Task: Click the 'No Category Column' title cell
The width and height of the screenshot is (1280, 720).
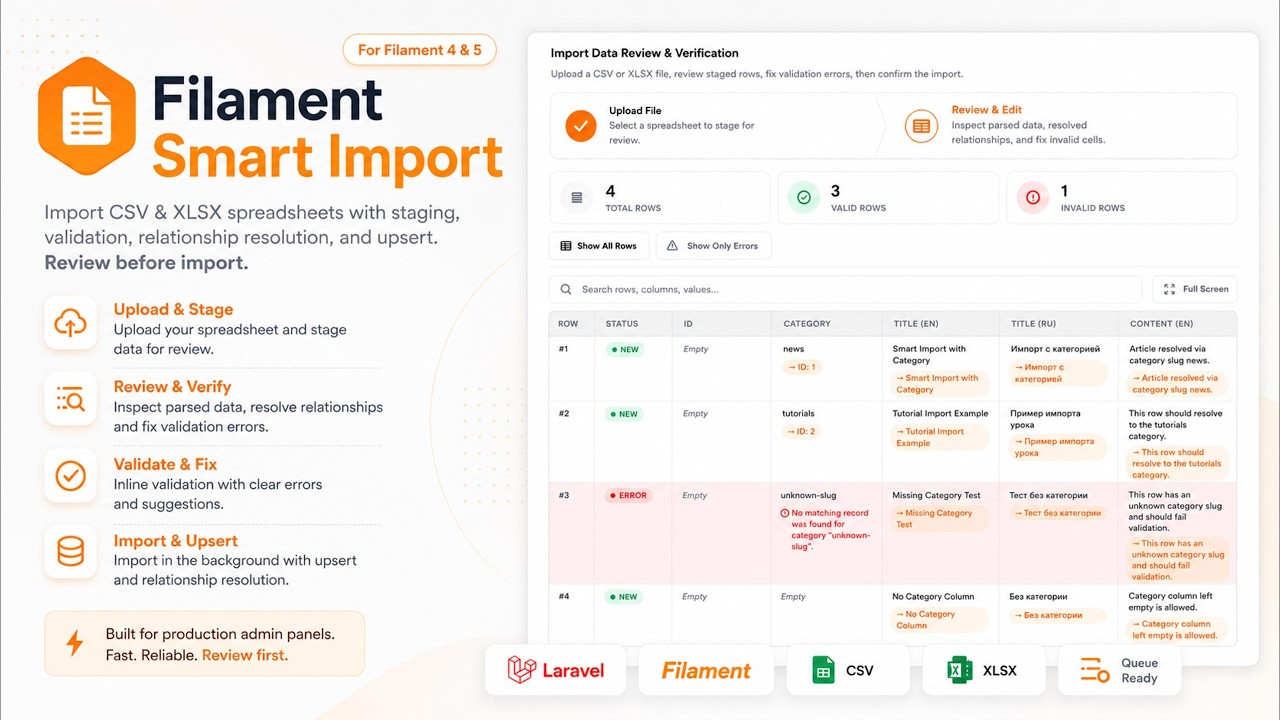Action: [x=933, y=597]
